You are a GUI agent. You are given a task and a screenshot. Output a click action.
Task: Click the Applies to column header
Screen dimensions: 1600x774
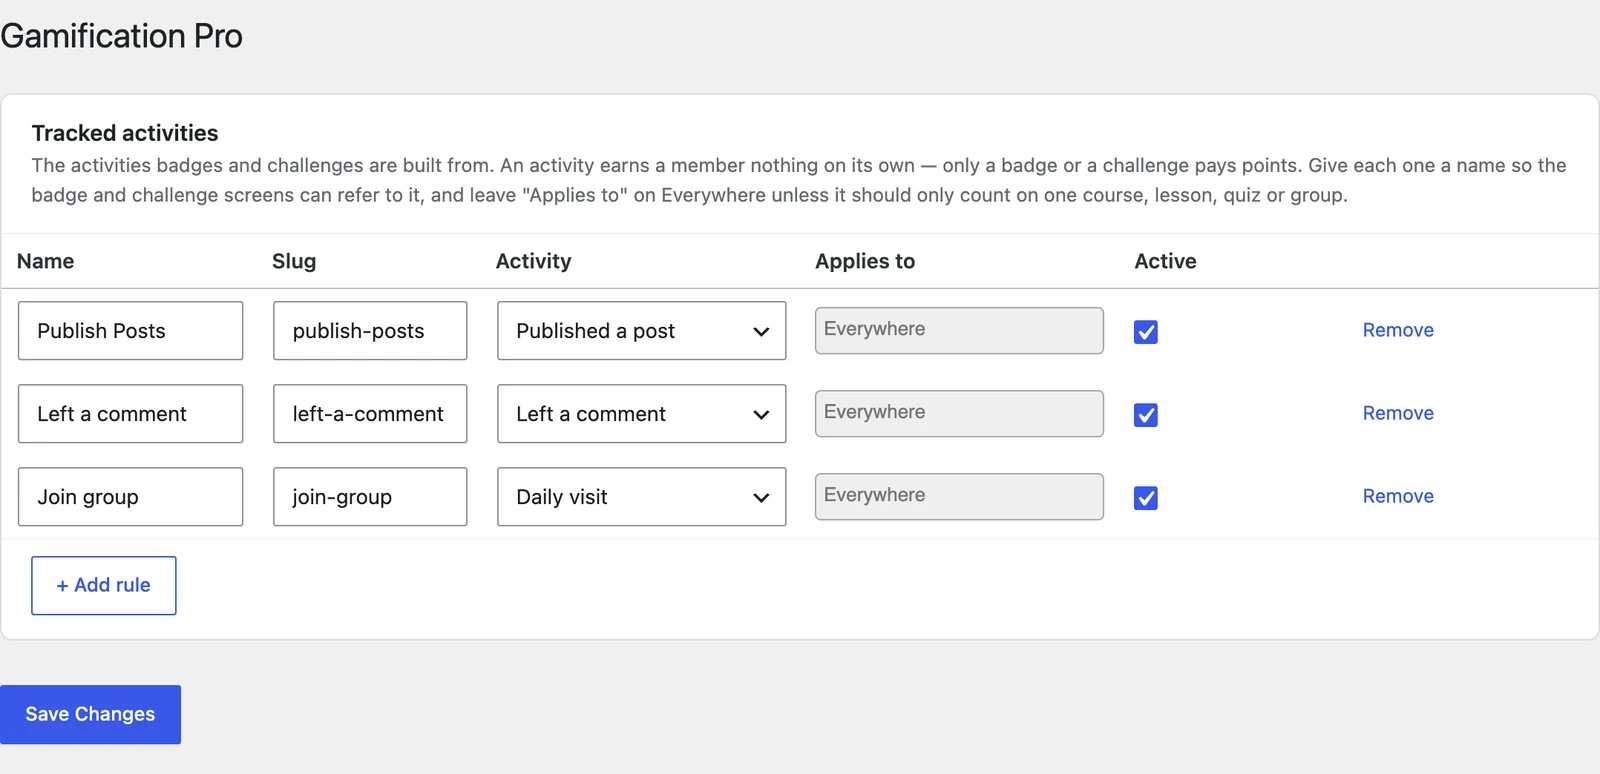865,261
